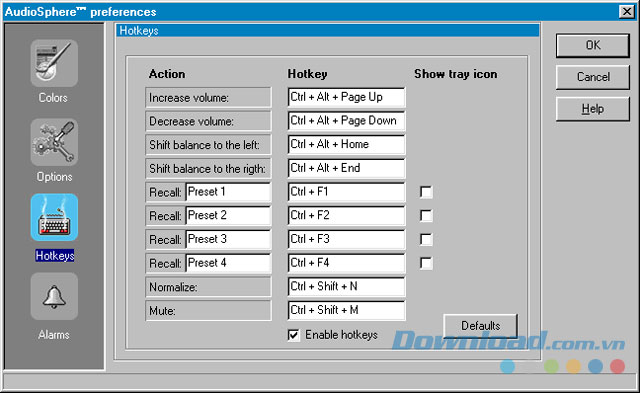Check Show tray icon for Preset 3

pos(426,239)
